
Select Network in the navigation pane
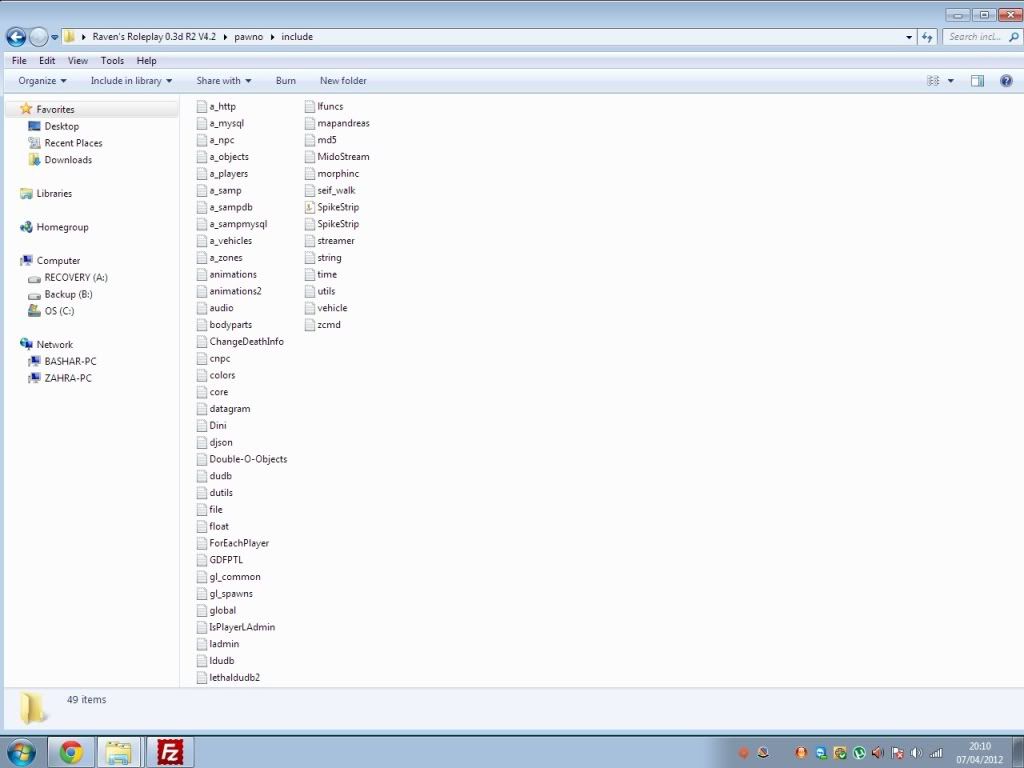(54, 345)
